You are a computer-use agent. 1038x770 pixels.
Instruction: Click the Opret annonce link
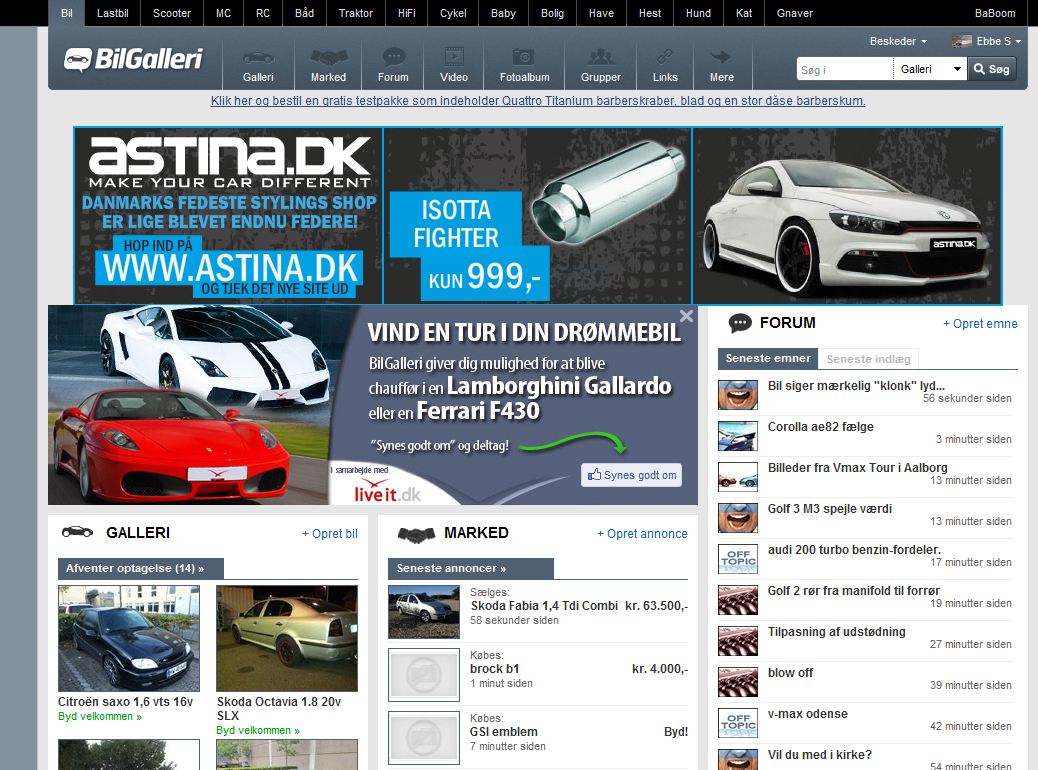click(x=642, y=534)
